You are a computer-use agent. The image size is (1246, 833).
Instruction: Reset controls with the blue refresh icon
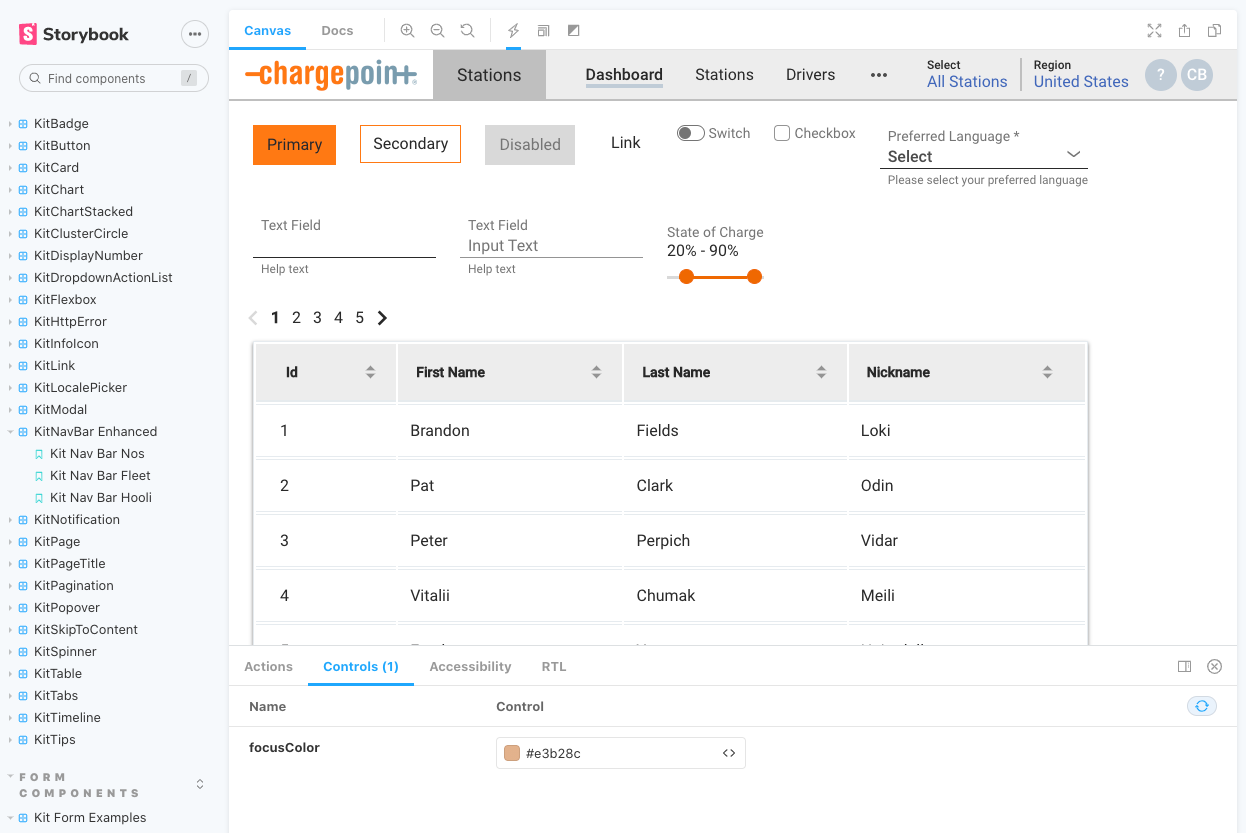click(x=1202, y=706)
